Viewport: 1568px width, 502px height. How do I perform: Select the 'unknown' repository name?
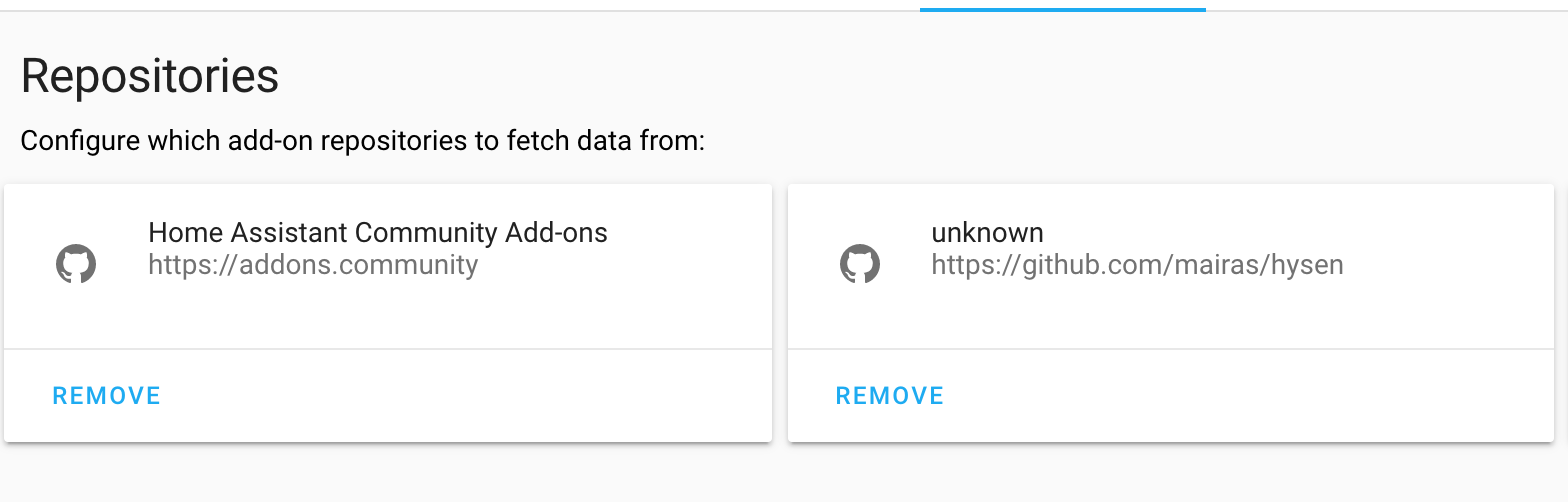pyautogui.click(x=987, y=233)
